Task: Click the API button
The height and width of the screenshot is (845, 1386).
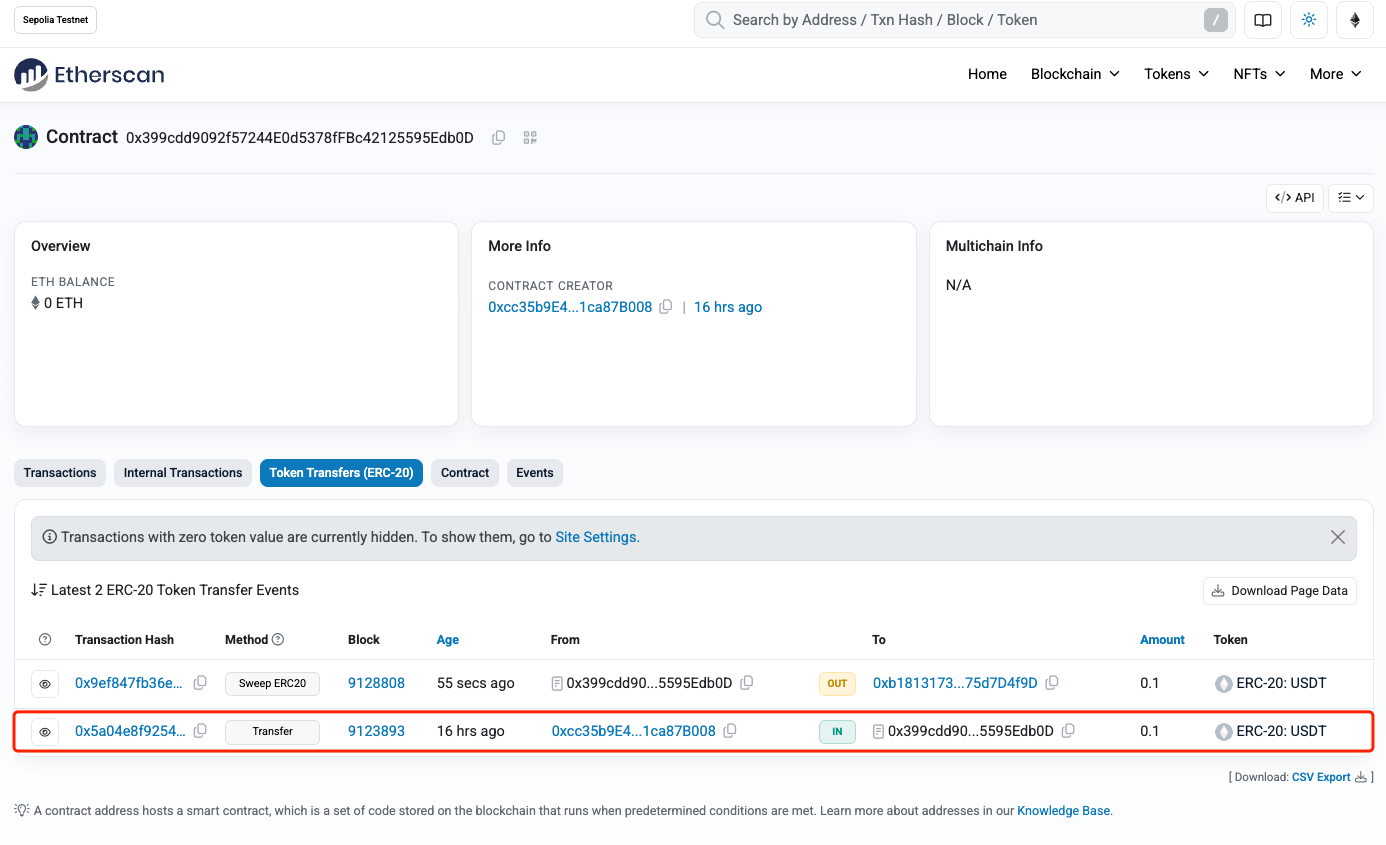Action: pos(1295,198)
